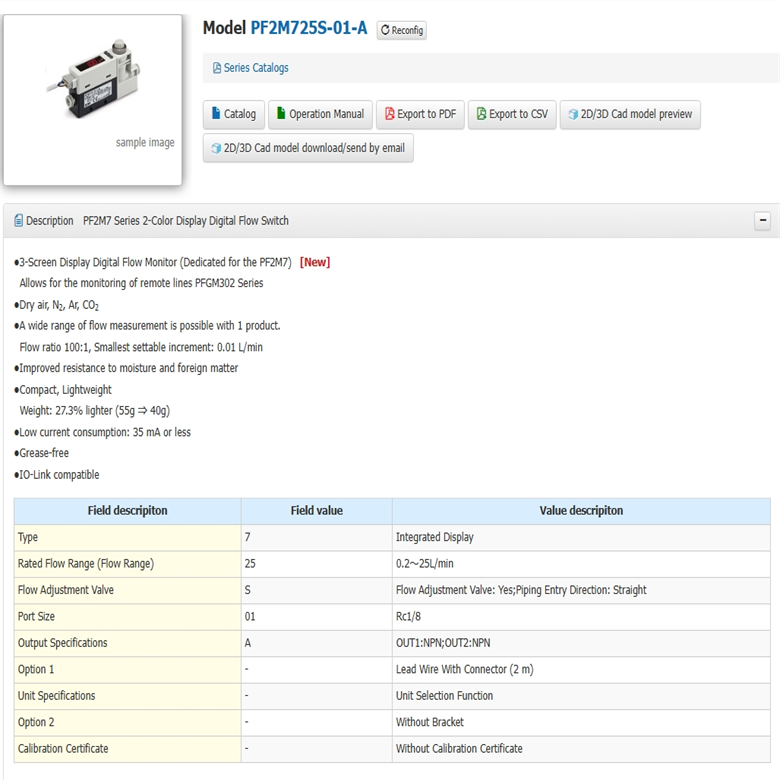Image resolution: width=780 pixels, height=780 pixels.
Task: Click the Improved resistance to moisture bullet
Action: click(126, 368)
